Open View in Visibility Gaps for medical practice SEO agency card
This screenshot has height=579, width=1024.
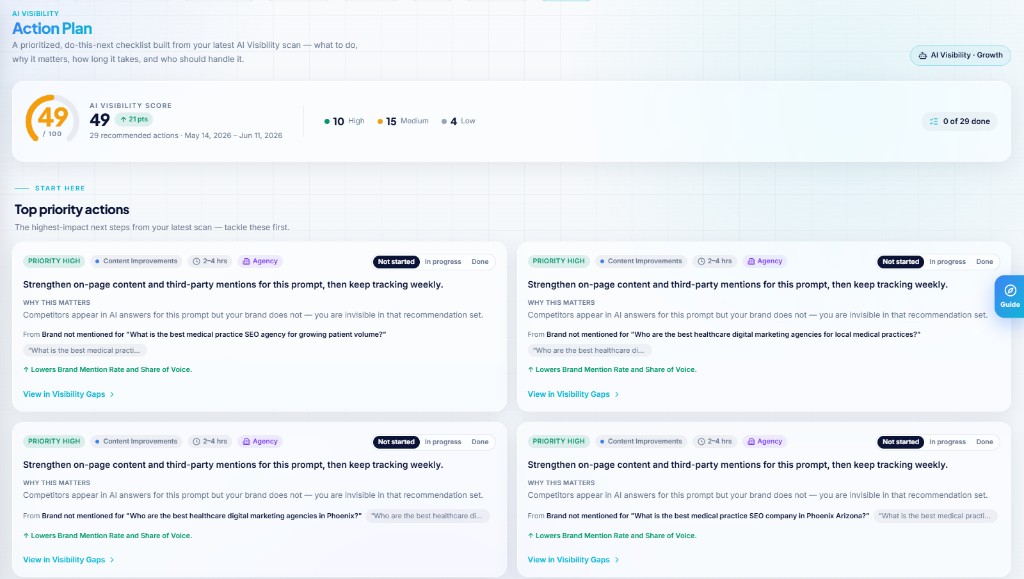[69, 394]
